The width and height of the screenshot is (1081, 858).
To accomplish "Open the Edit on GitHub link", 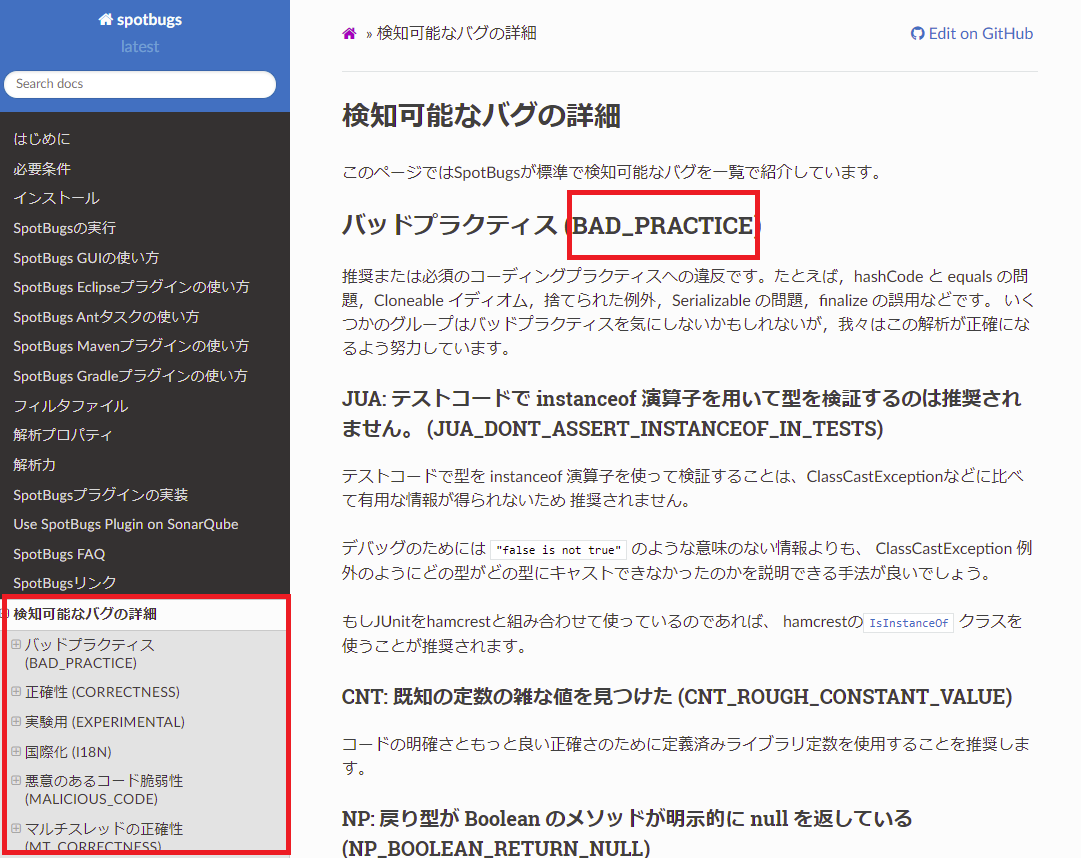I will (972, 33).
